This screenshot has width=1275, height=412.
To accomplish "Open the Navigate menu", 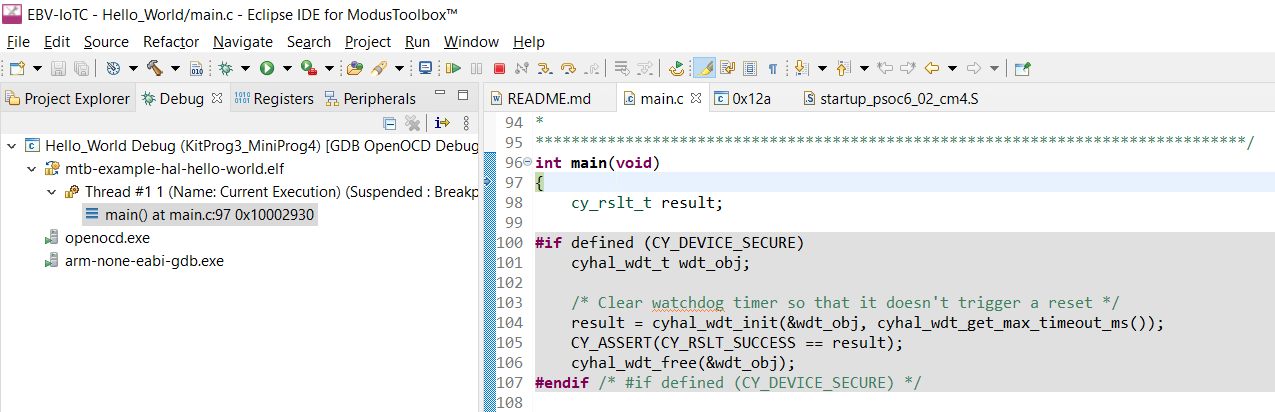I will pyautogui.click(x=242, y=42).
